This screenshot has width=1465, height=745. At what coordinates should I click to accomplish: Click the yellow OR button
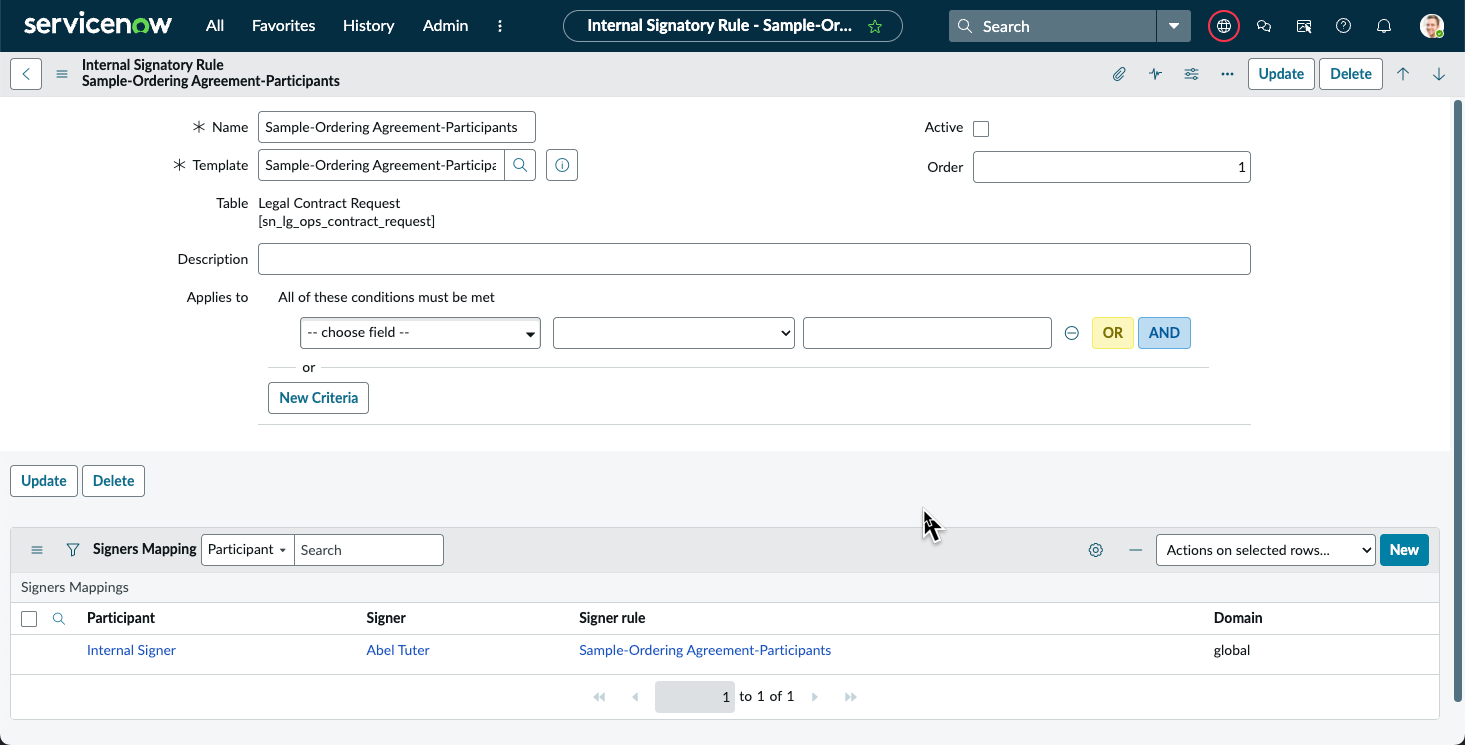[x=1113, y=333]
